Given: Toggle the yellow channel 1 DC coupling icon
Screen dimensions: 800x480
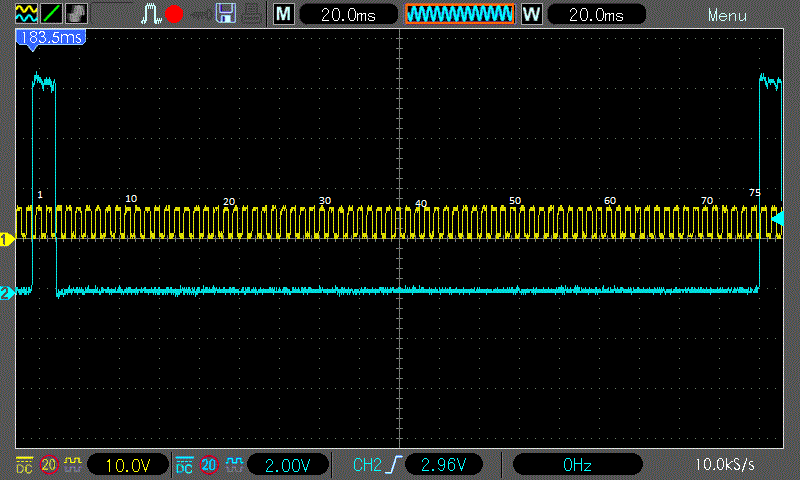Looking at the screenshot, I should pos(24,464).
